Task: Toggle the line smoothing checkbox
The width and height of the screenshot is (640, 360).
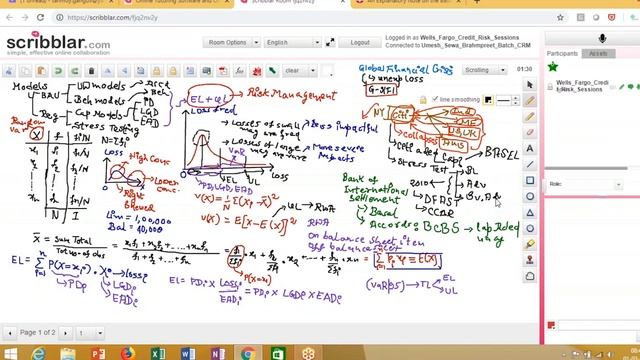Action: [x=435, y=99]
